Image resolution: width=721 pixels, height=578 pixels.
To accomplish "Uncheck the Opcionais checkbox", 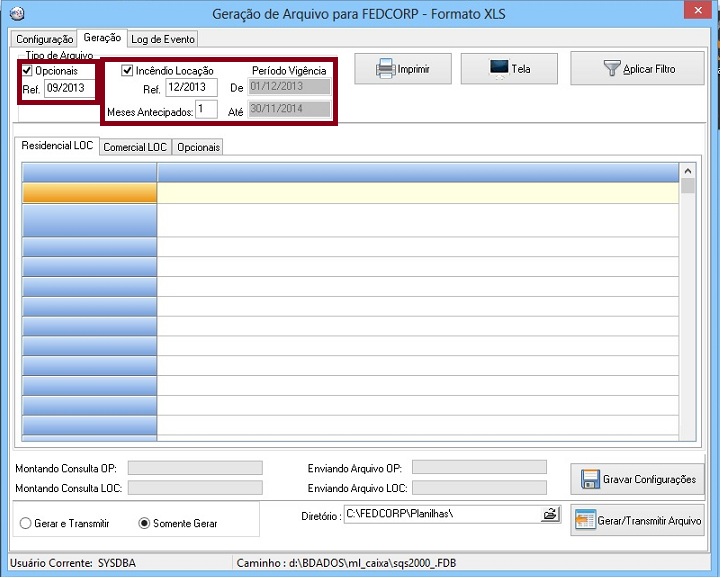I will coord(27,71).
